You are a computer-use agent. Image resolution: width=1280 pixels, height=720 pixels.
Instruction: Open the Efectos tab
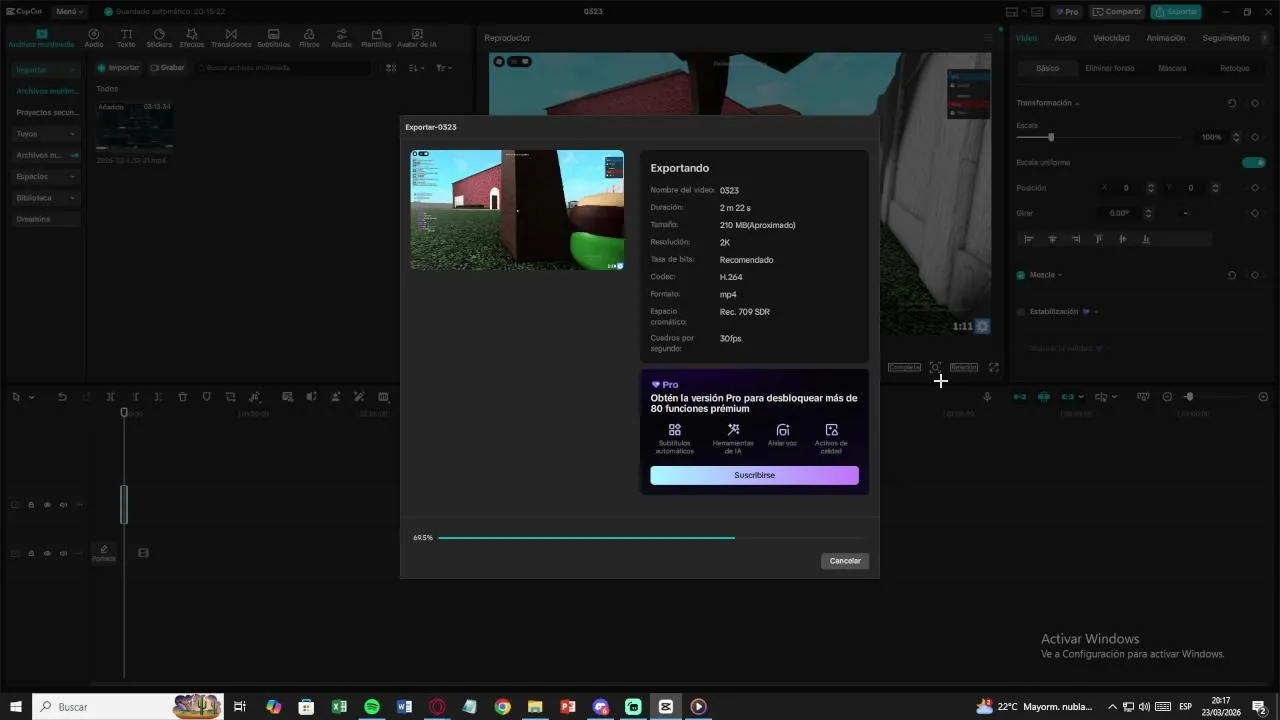pyautogui.click(x=192, y=39)
